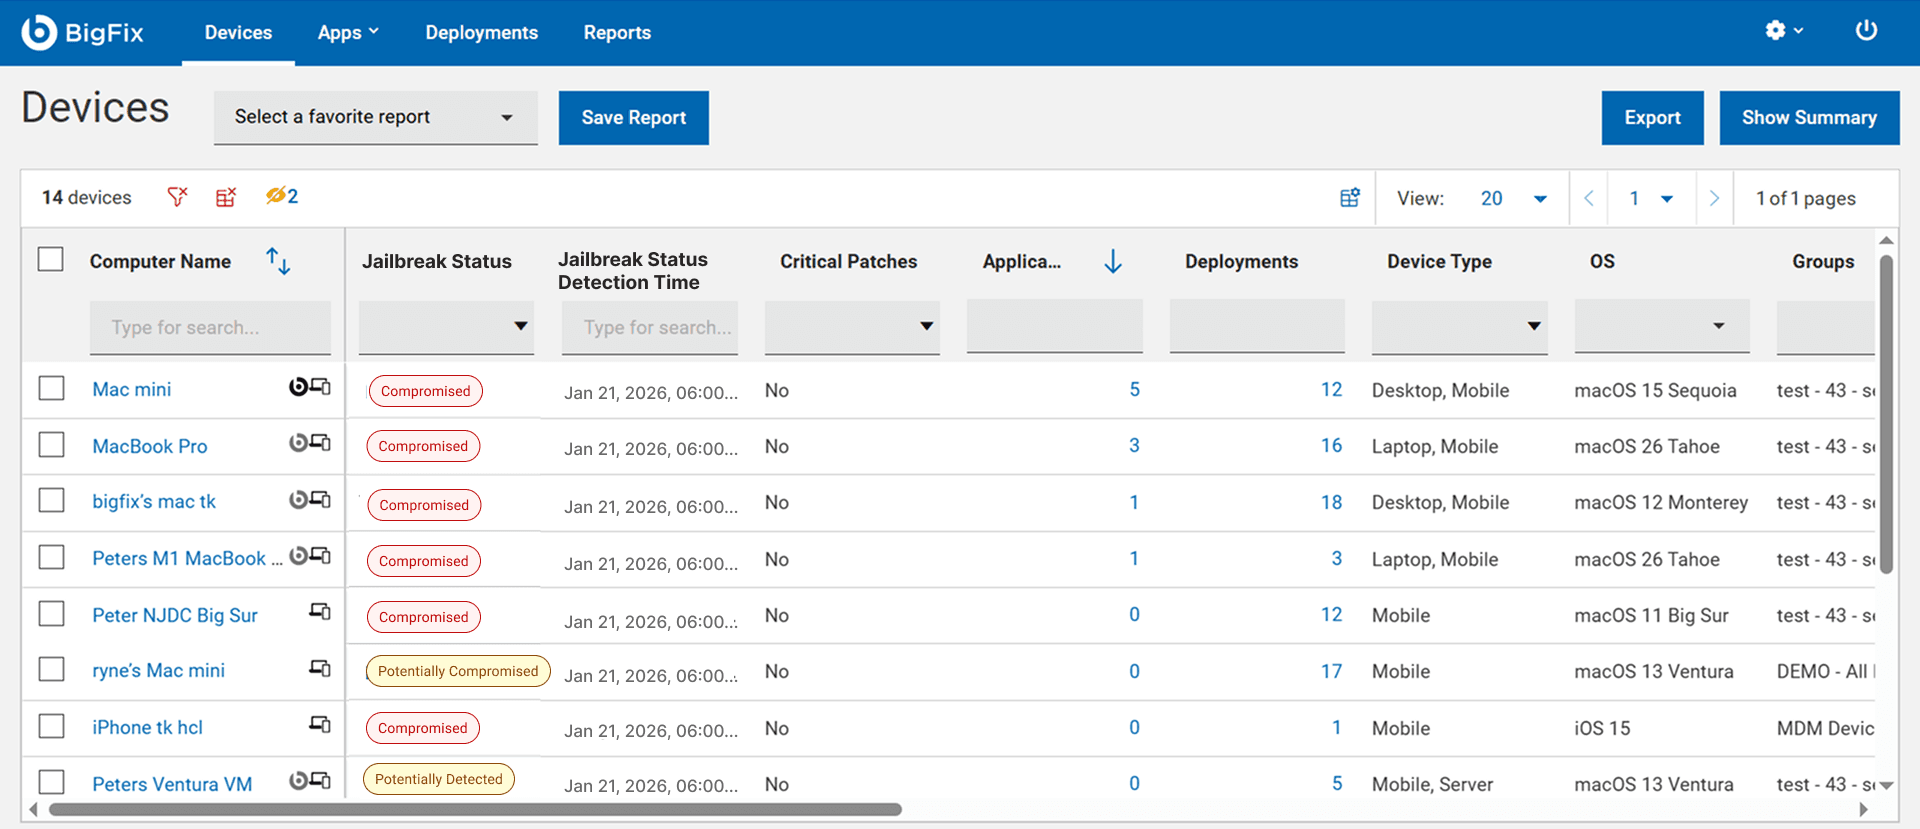Open the Select a favorite report dropdown

[x=375, y=118]
